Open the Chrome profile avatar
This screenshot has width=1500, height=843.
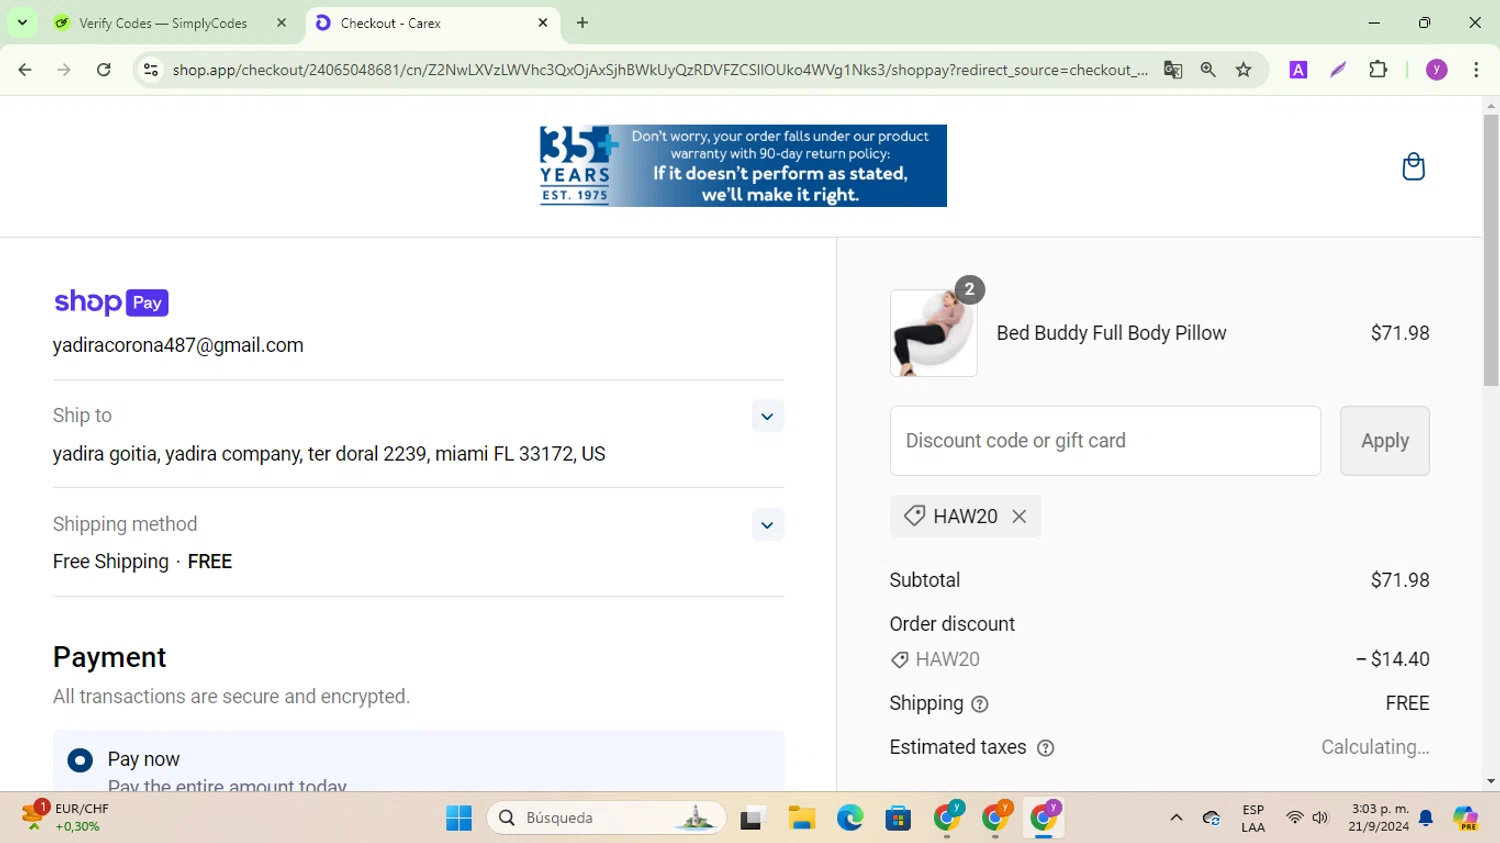click(x=1437, y=70)
